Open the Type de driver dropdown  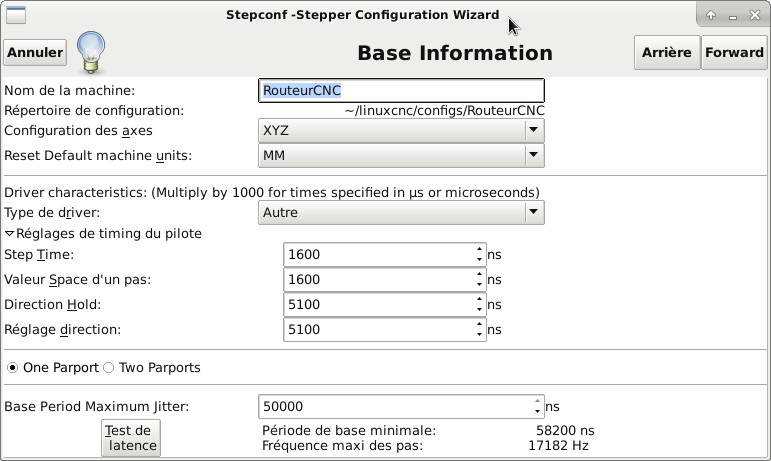[401, 212]
